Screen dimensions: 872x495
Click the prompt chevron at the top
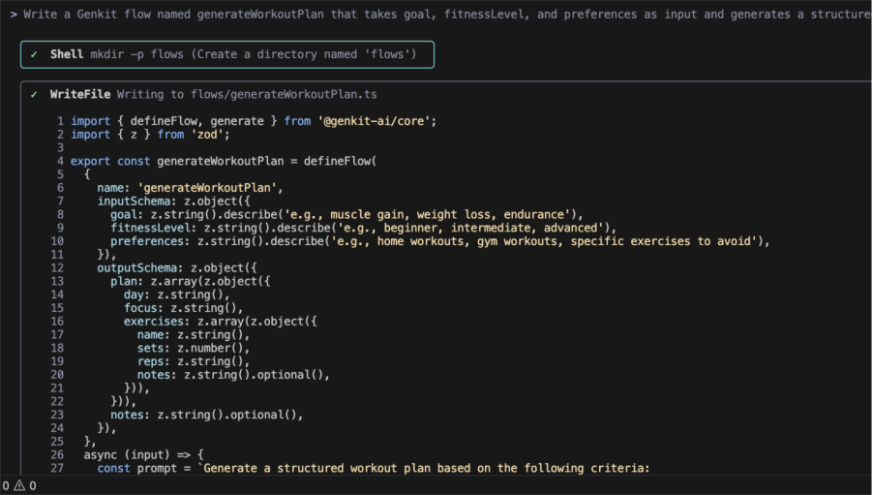click(x=13, y=15)
